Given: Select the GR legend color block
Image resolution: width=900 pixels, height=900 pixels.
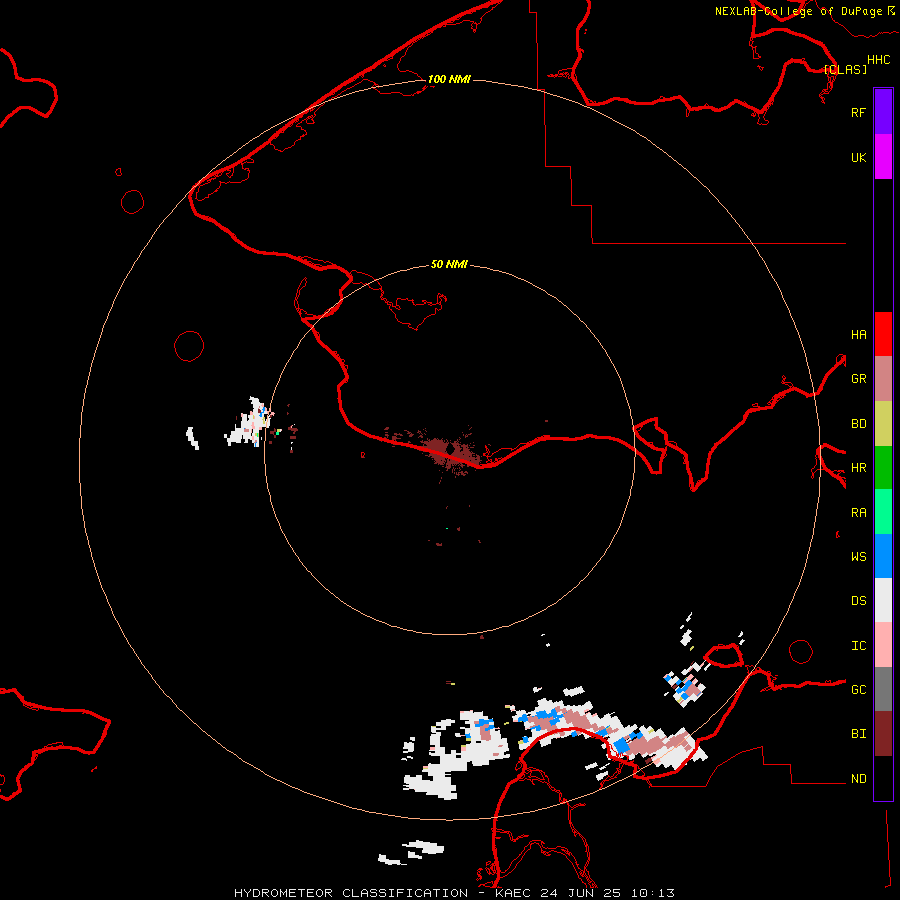Looking at the screenshot, I should pyautogui.click(x=883, y=379).
